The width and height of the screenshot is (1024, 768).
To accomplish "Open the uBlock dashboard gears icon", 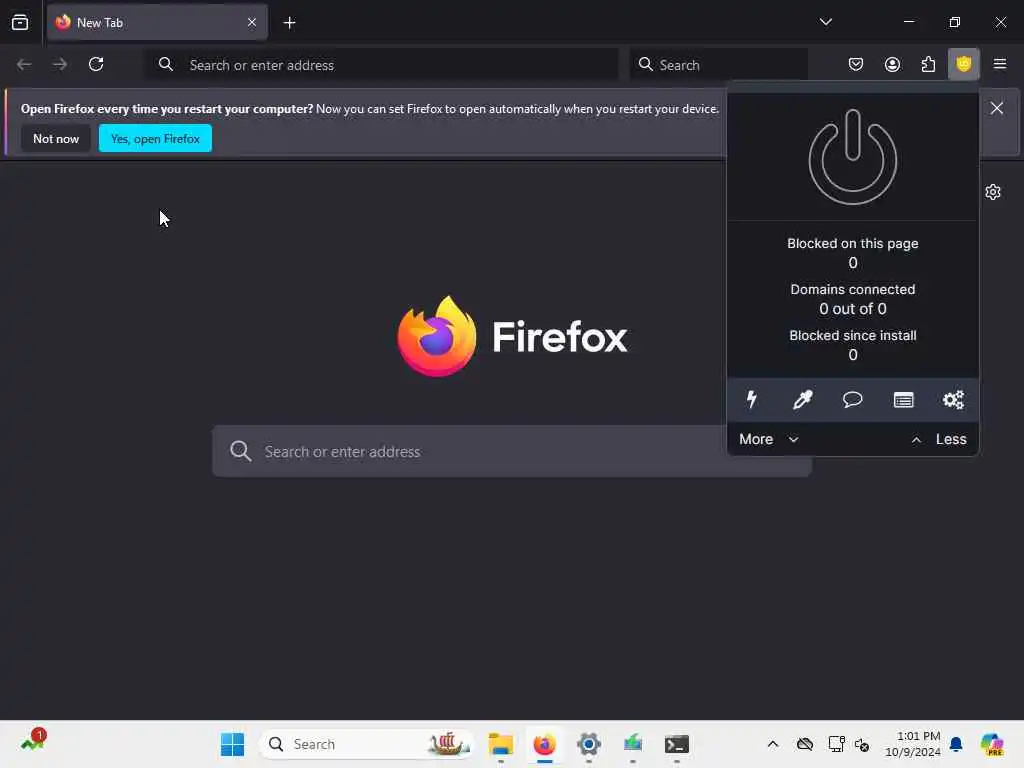I will 953,399.
